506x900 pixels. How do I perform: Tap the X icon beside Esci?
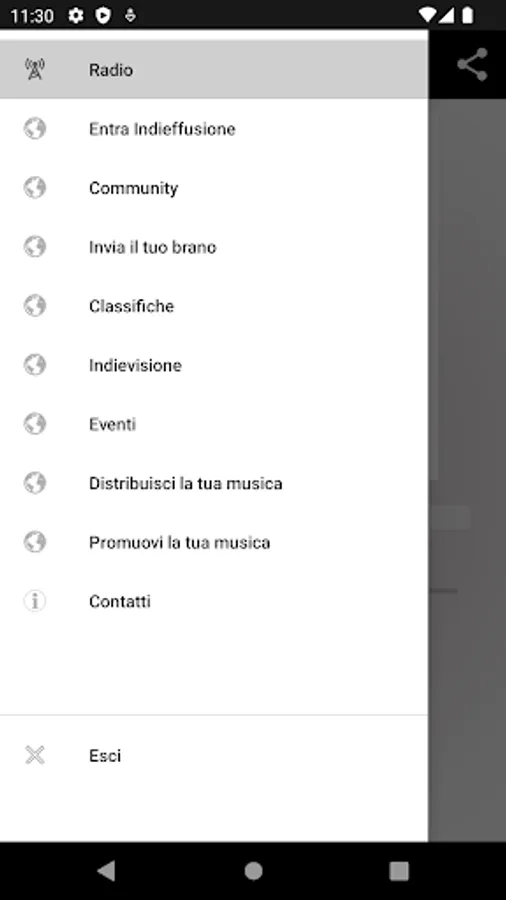(35, 755)
